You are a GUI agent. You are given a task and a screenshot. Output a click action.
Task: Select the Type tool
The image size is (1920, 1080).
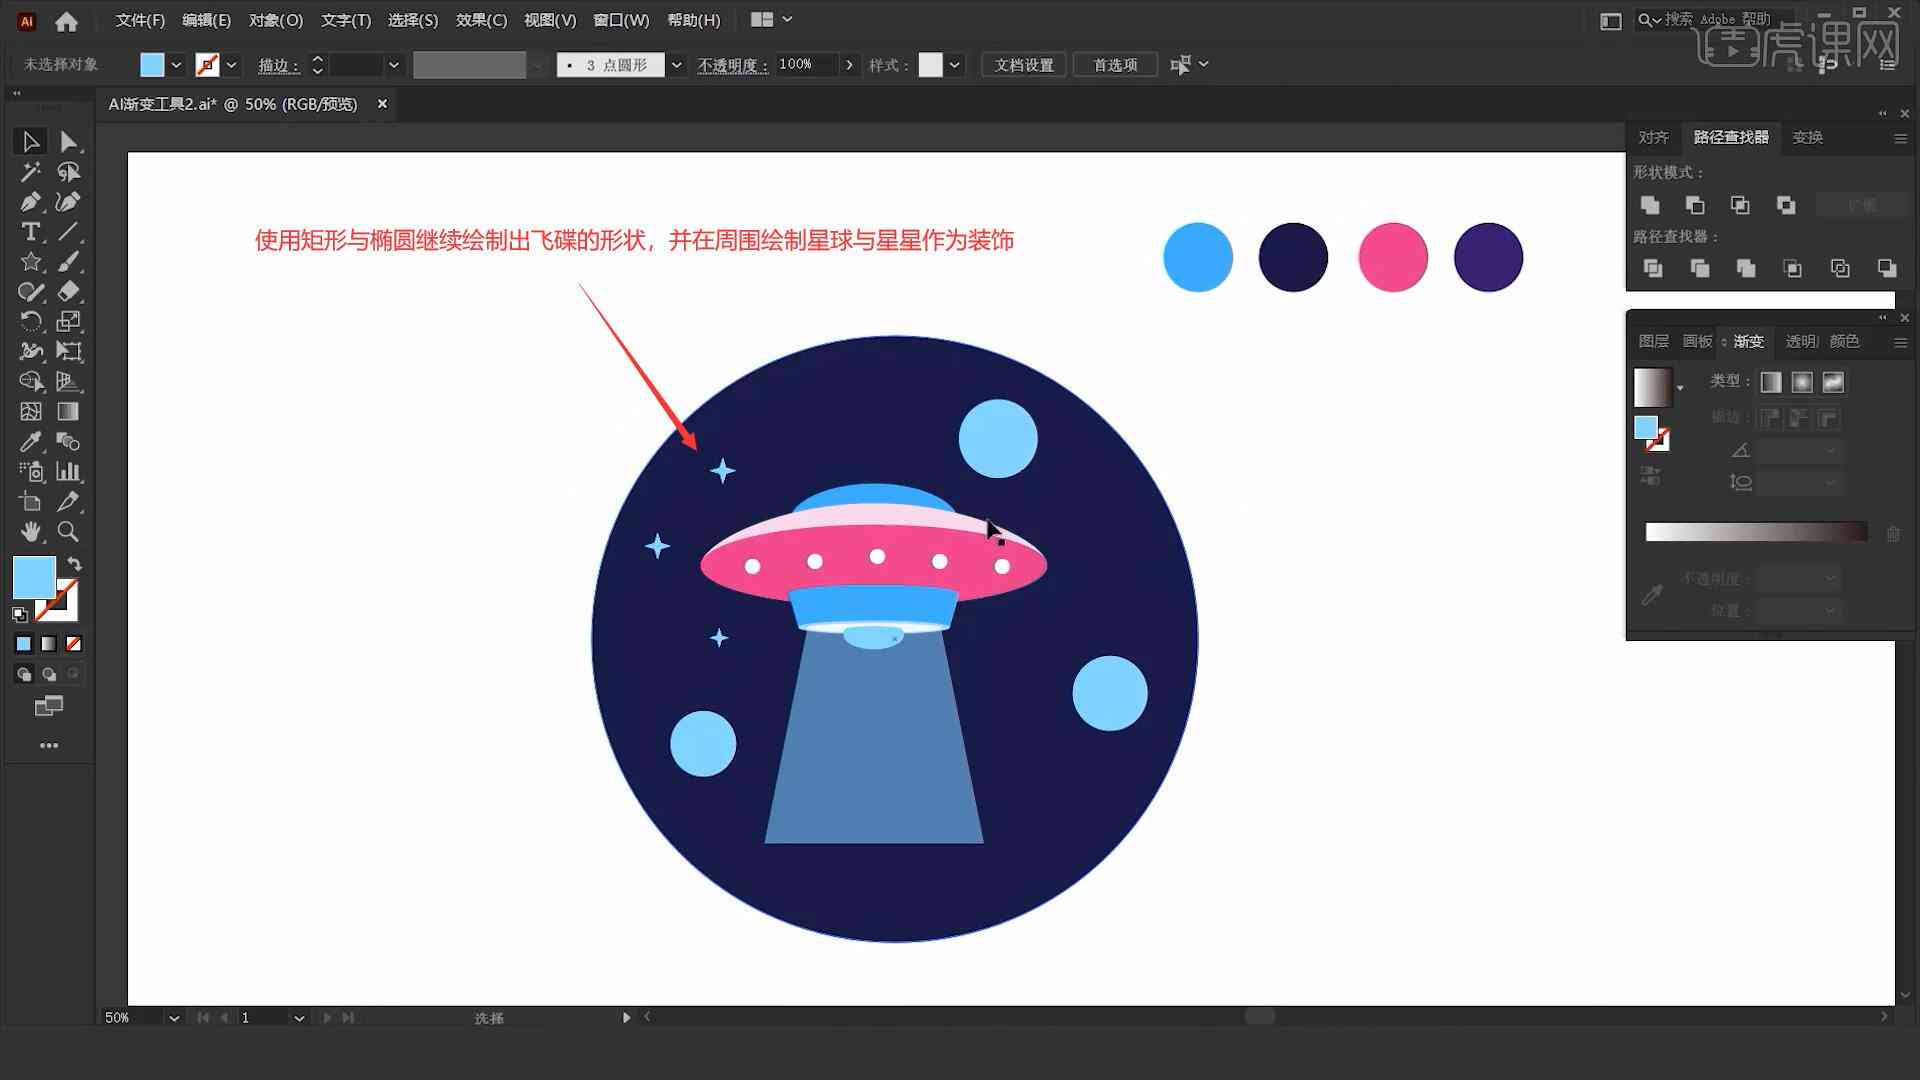click(x=29, y=232)
